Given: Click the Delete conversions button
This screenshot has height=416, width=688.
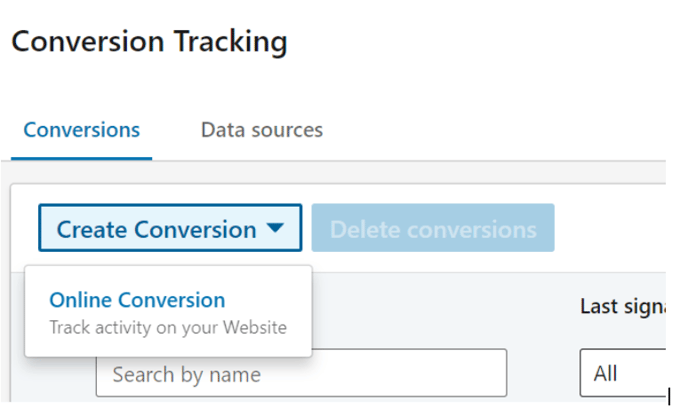Looking at the screenshot, I should point(433,228).
